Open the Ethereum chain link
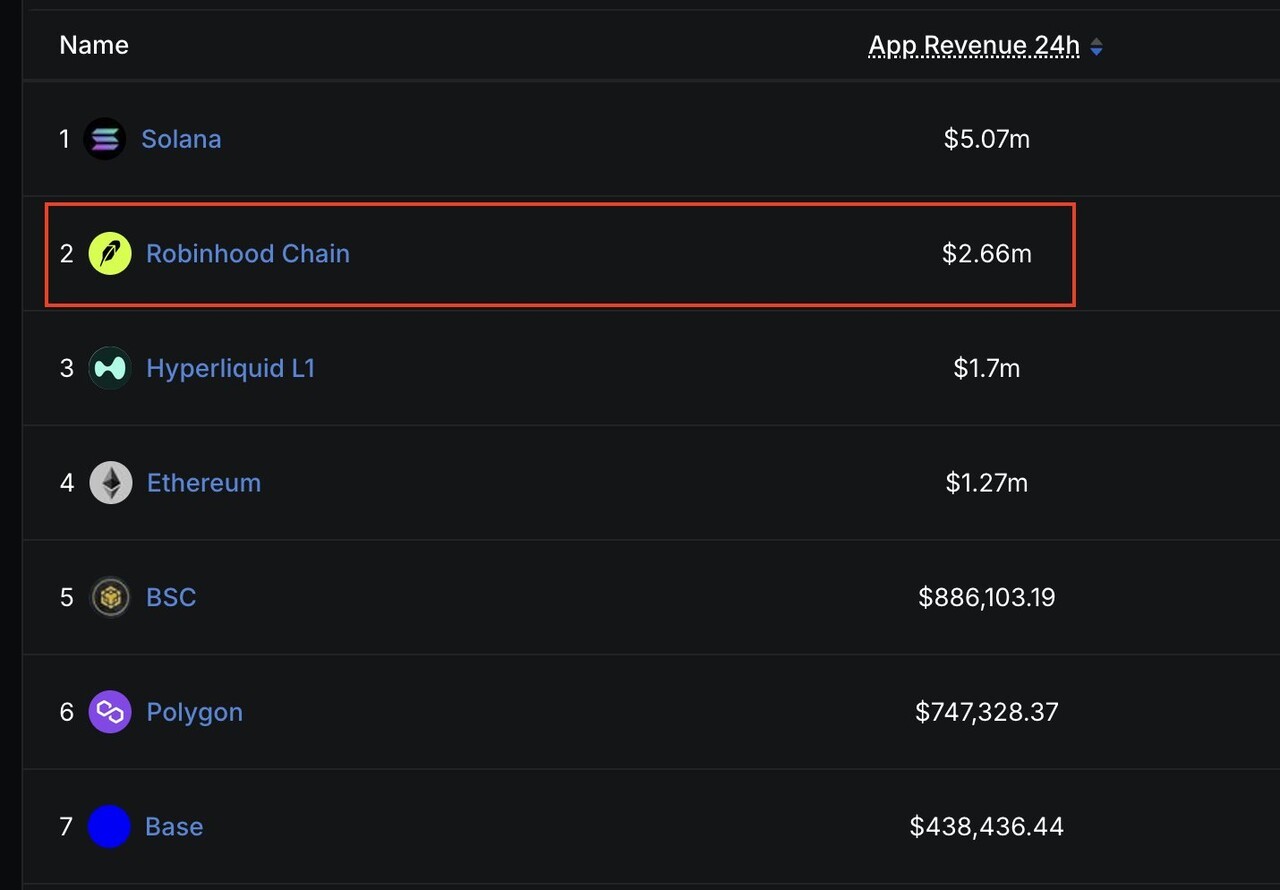This screenshot has width=1280, height=890. [204, 483]
